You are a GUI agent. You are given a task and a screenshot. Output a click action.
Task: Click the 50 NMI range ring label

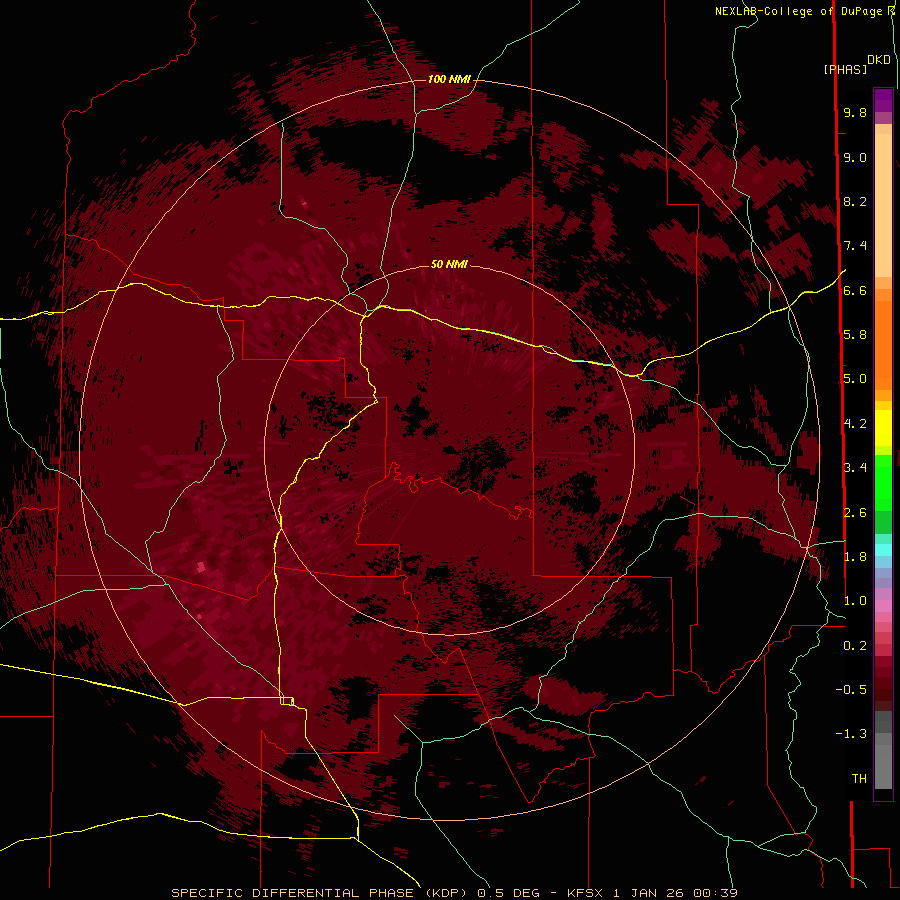[x=449, y=264]
